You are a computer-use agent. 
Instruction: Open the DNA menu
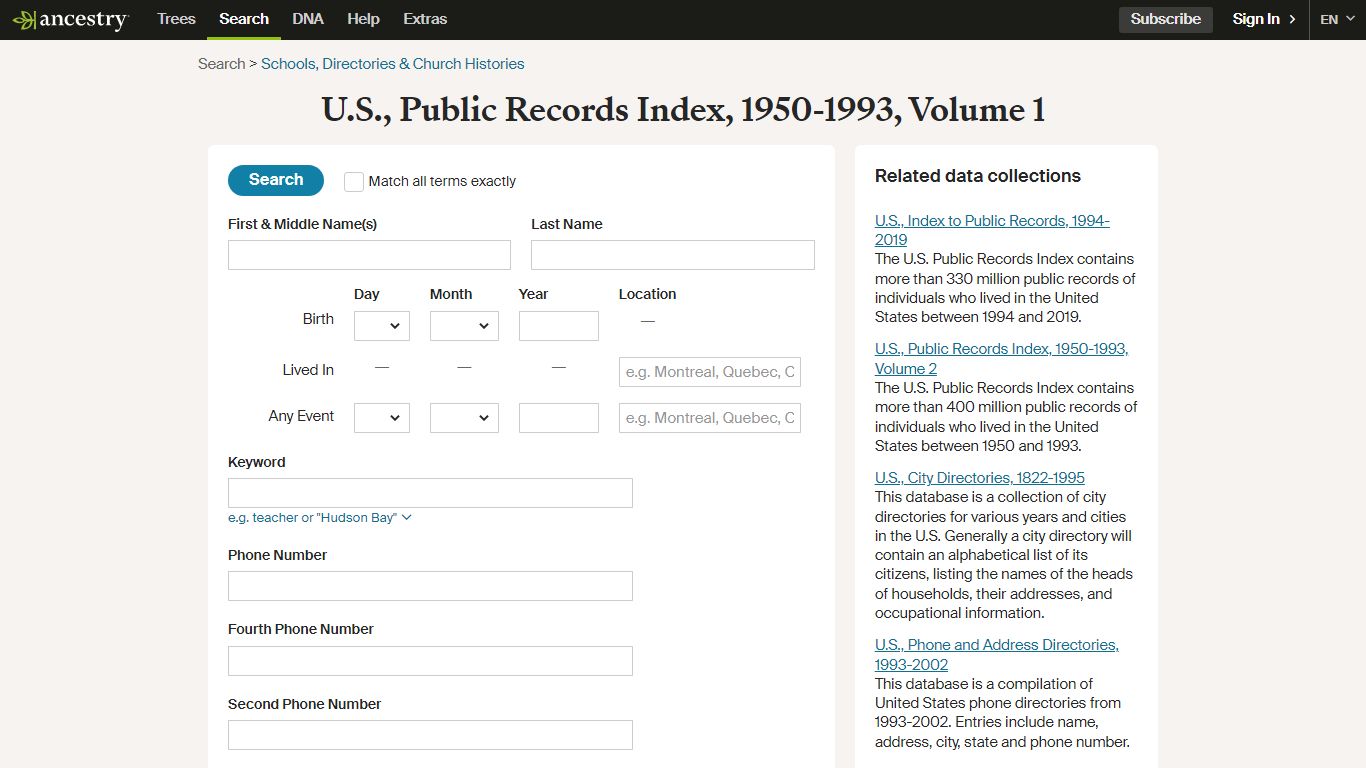308,19
